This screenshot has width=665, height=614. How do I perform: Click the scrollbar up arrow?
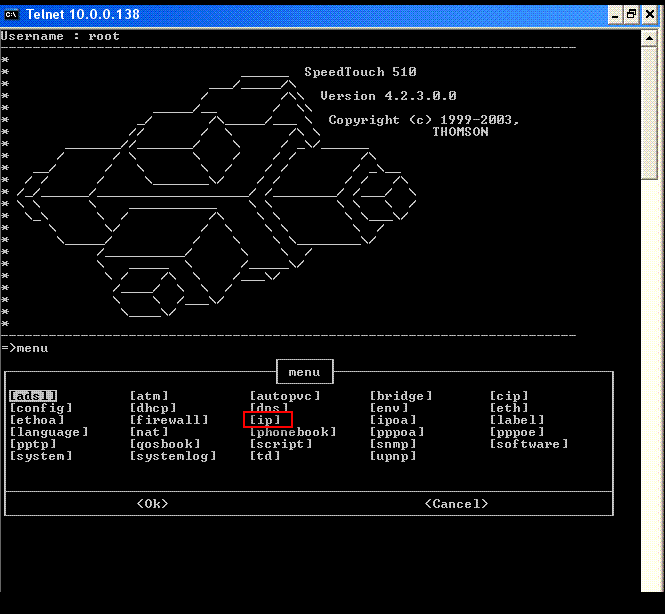(x=649, y=38)
